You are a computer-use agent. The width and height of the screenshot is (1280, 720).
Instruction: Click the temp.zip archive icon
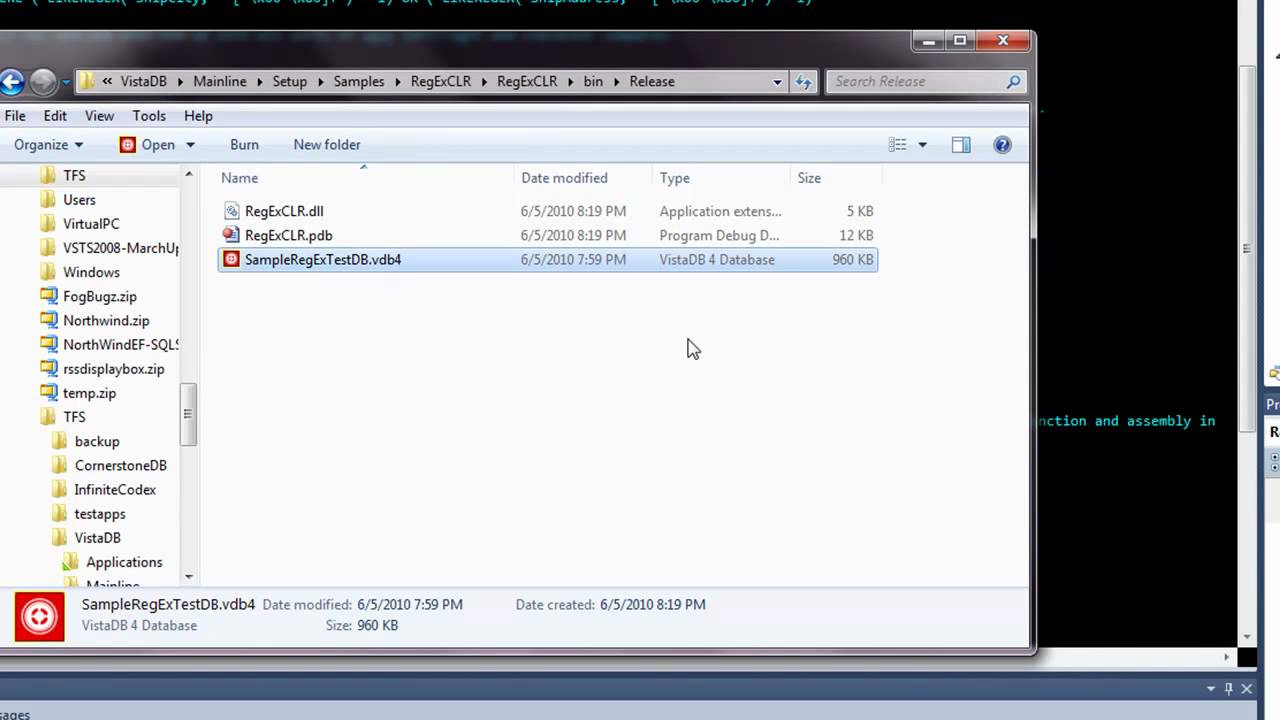pyautogui.click(x=49, y=393)
